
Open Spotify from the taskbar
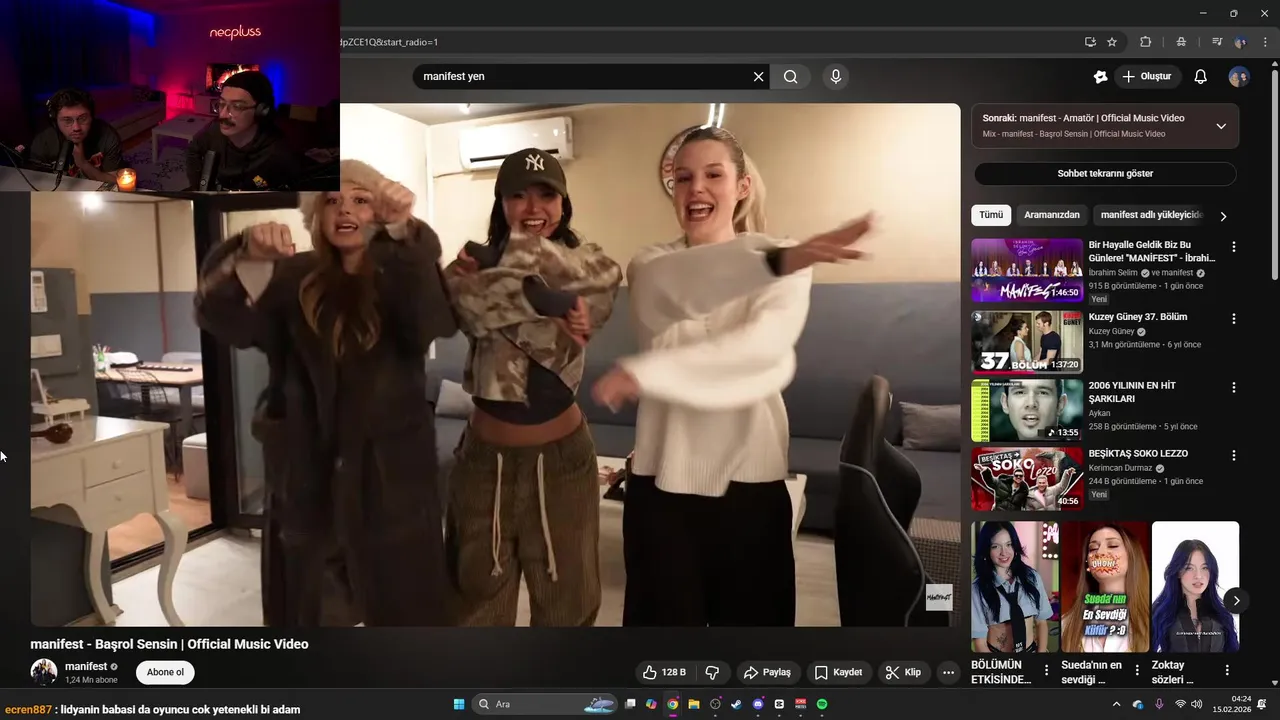(822, 704)
